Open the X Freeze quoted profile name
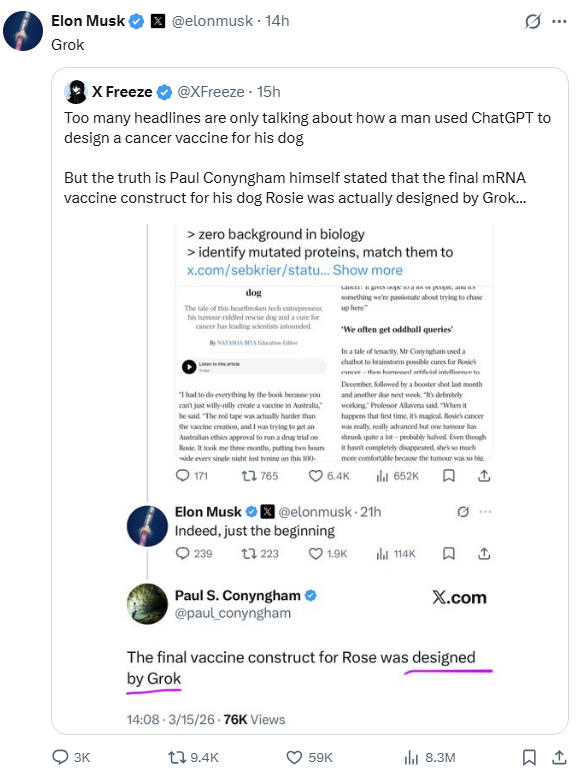This screenshot has width=578, height=777. point(122,92)
